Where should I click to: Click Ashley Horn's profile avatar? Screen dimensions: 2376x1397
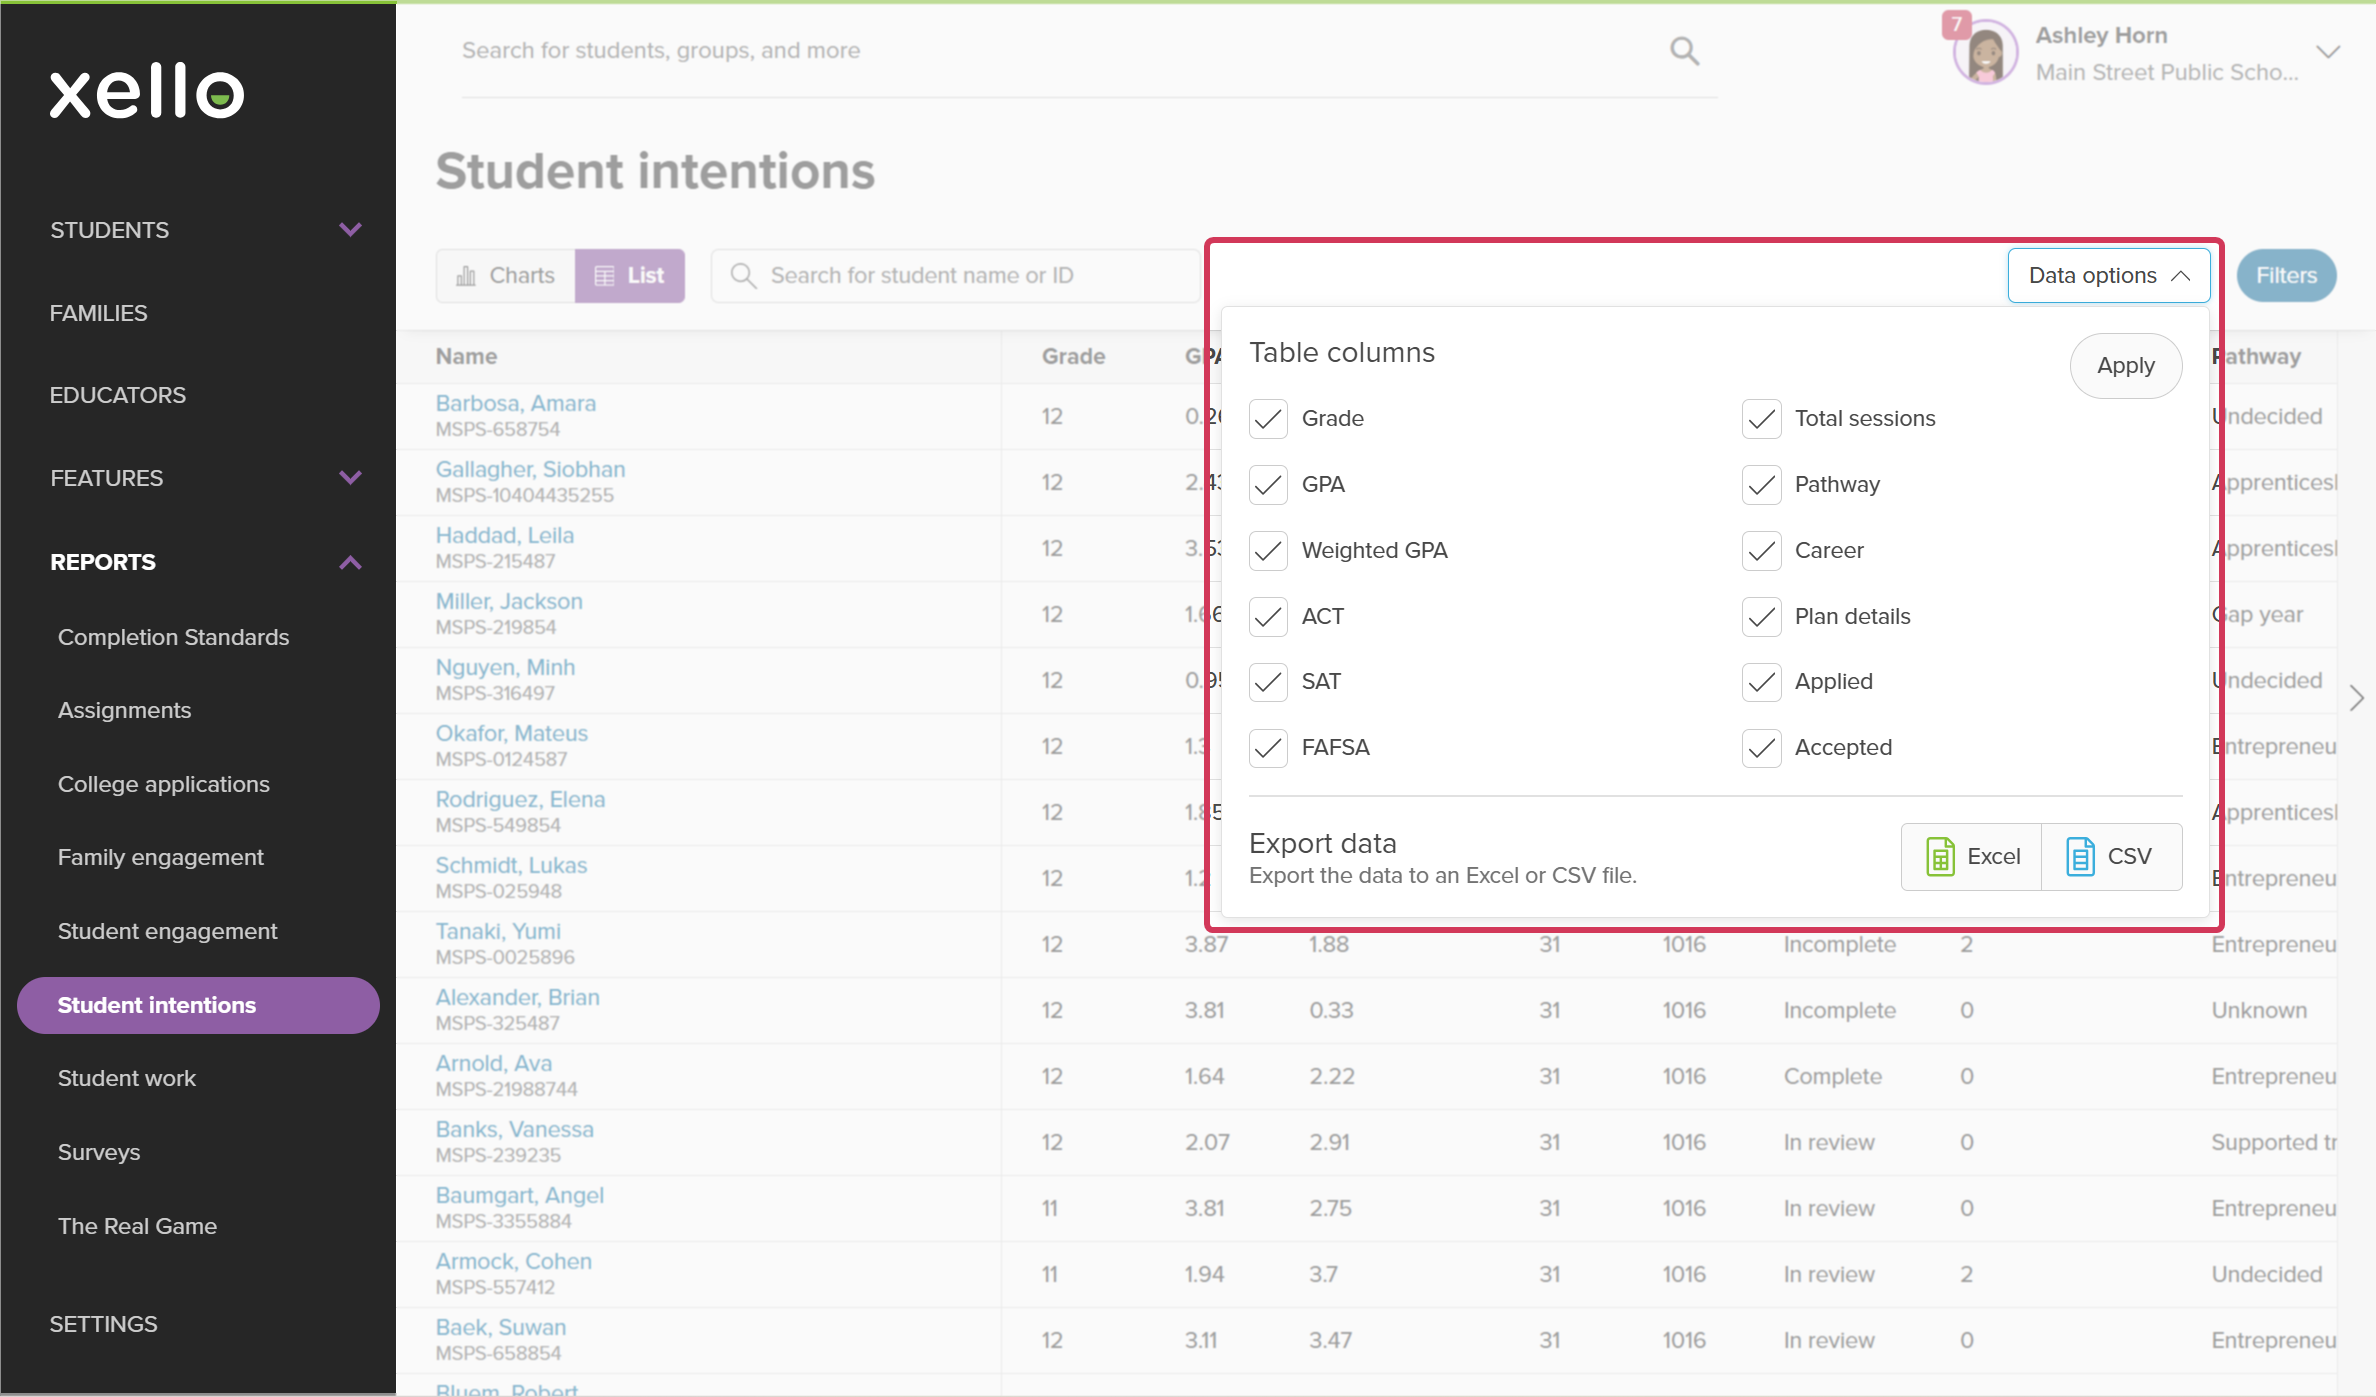tap(1986, 54)
